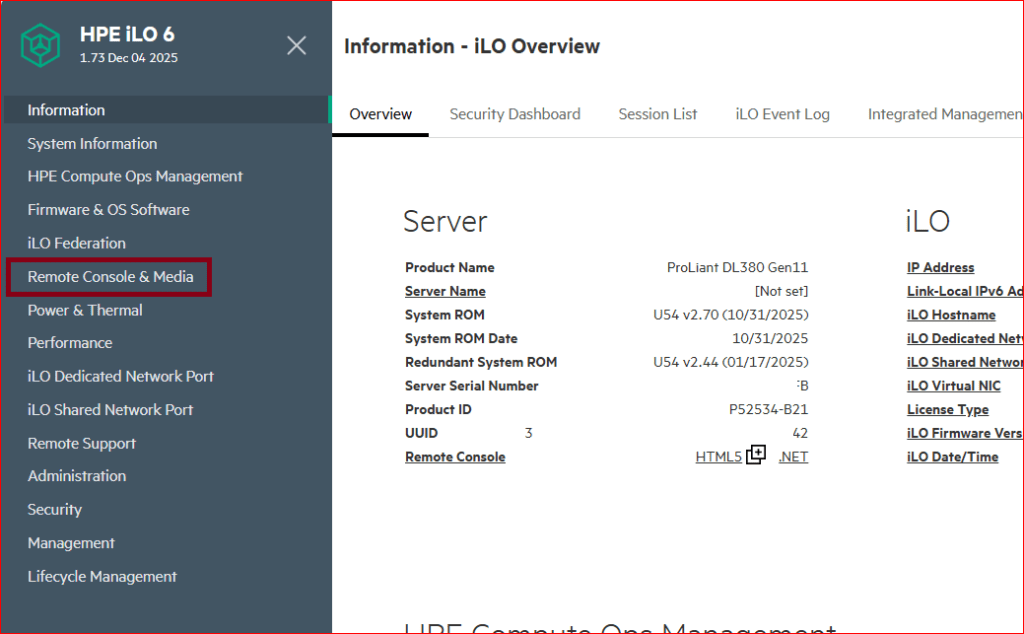Click the HTML5 console pop-out window icon
1024x634 pixels.
point(756,455)
